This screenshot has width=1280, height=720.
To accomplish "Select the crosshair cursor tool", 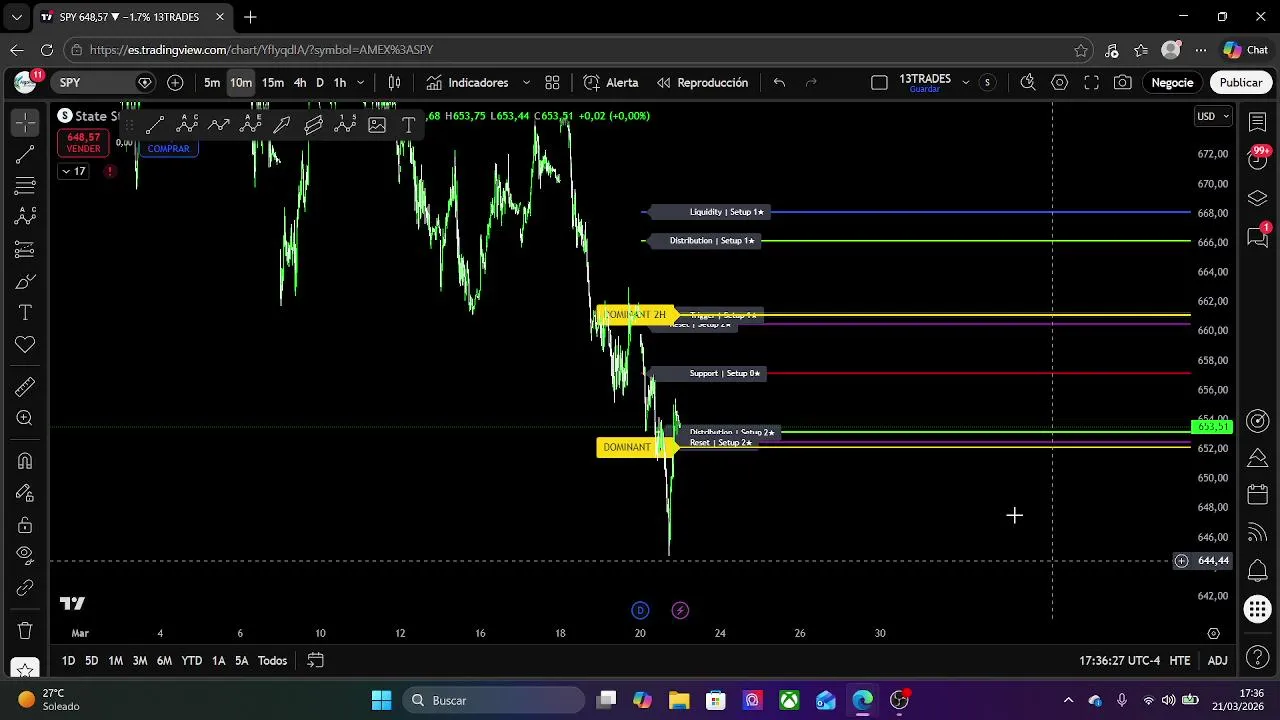I will [x=25, y=122].
